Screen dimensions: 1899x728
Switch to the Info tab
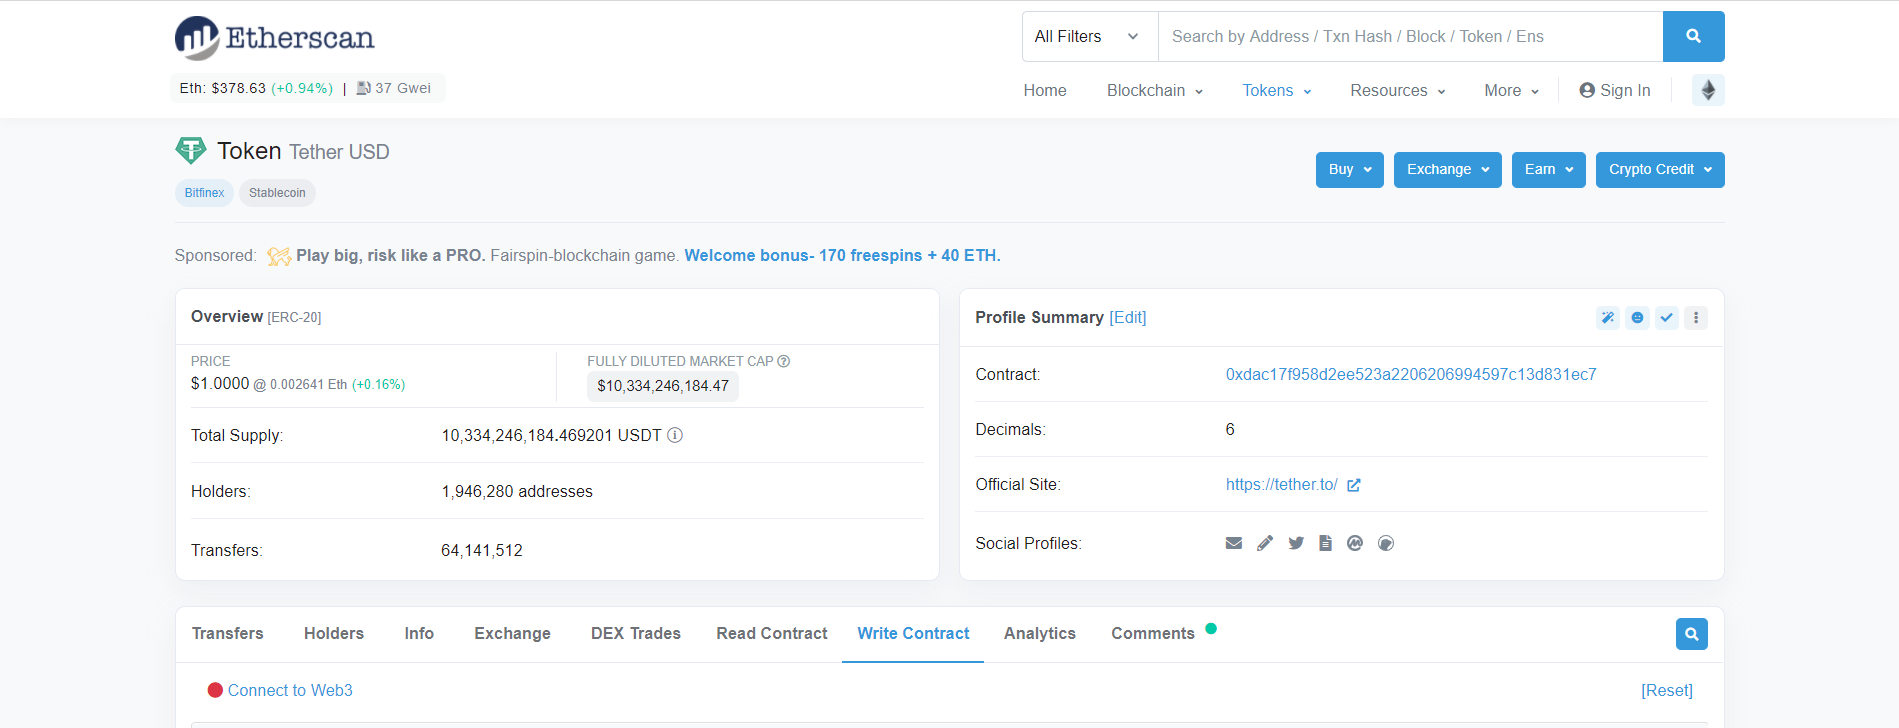(419, 634)
